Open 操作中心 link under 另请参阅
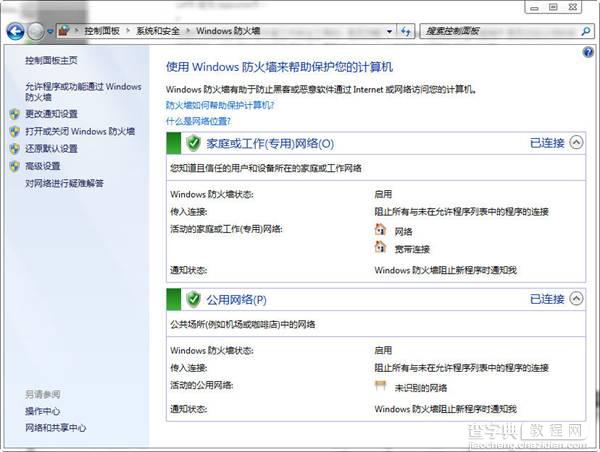Image resolution: width=600 pixels, height=452 pixels. [x=43, y=411]
